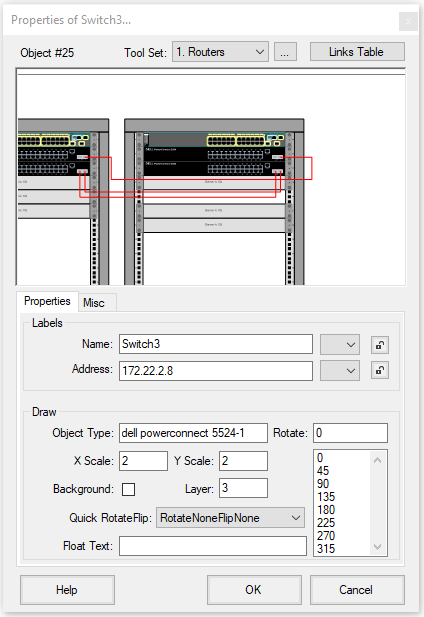Image resolution: width=424 pixels, height=617 pixels.
Task: Open the dropdown next to Address field
Action: coord(340,371)
